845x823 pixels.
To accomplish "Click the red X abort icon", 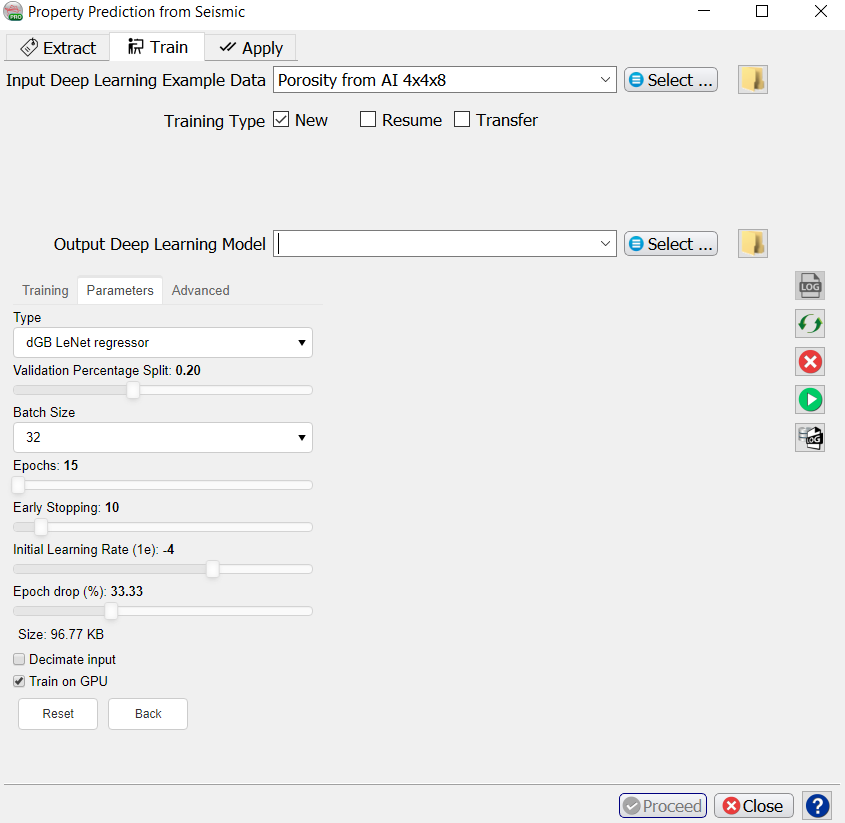I will tap(810, 362).
